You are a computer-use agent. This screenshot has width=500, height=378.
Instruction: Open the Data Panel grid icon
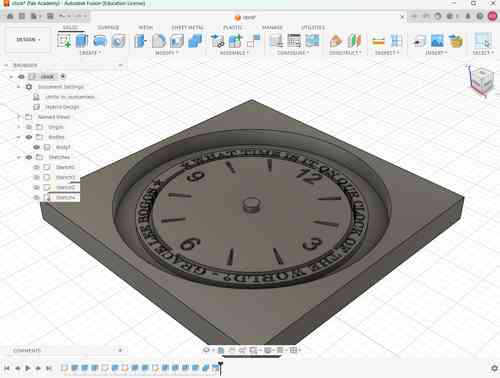click(x=22, y=16)
